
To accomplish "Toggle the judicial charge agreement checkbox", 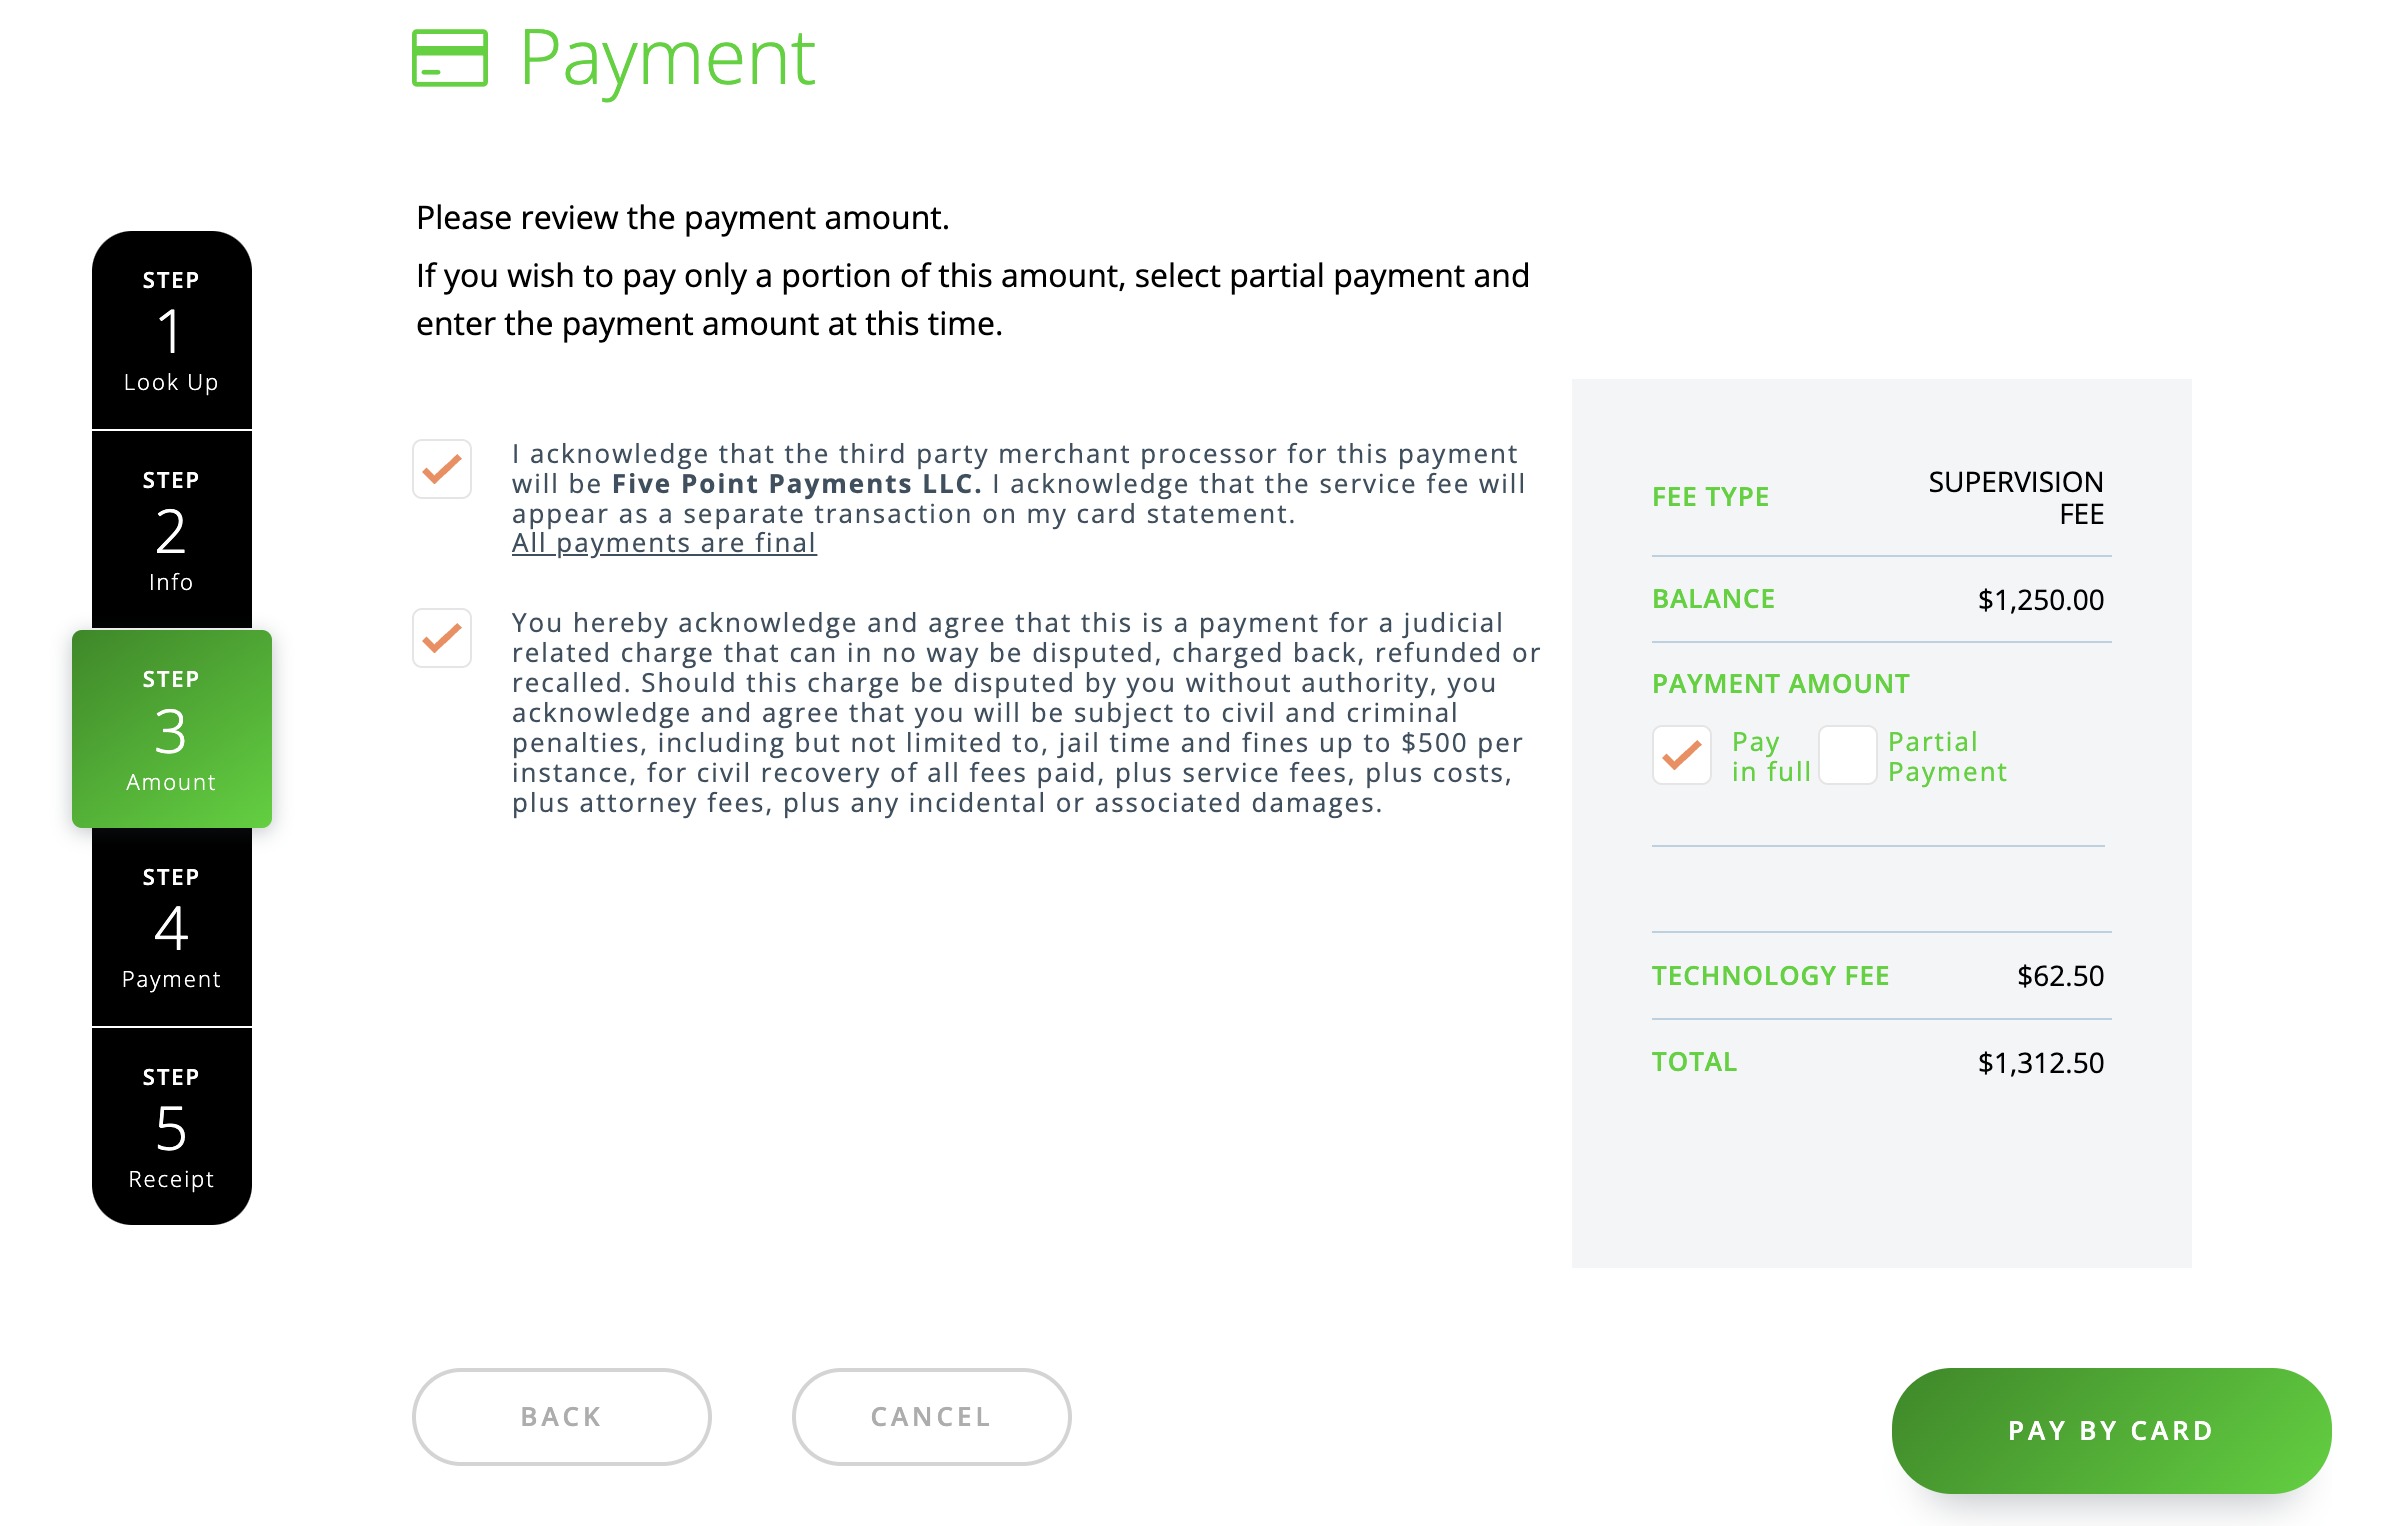I will (x=442, y=638).
